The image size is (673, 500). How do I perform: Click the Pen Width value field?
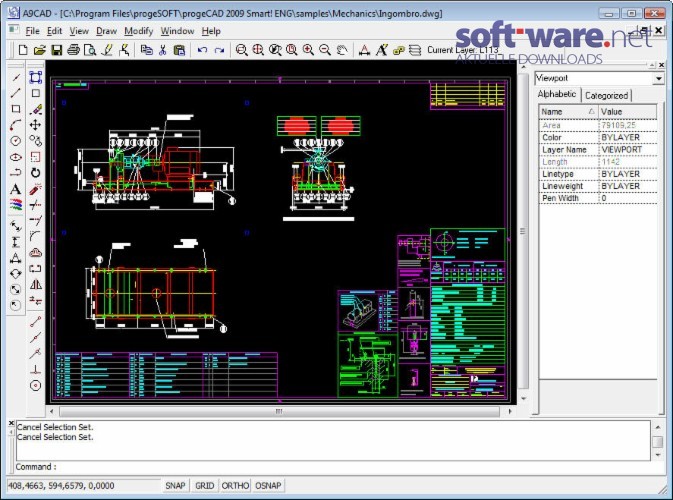(x=628, y=198)
